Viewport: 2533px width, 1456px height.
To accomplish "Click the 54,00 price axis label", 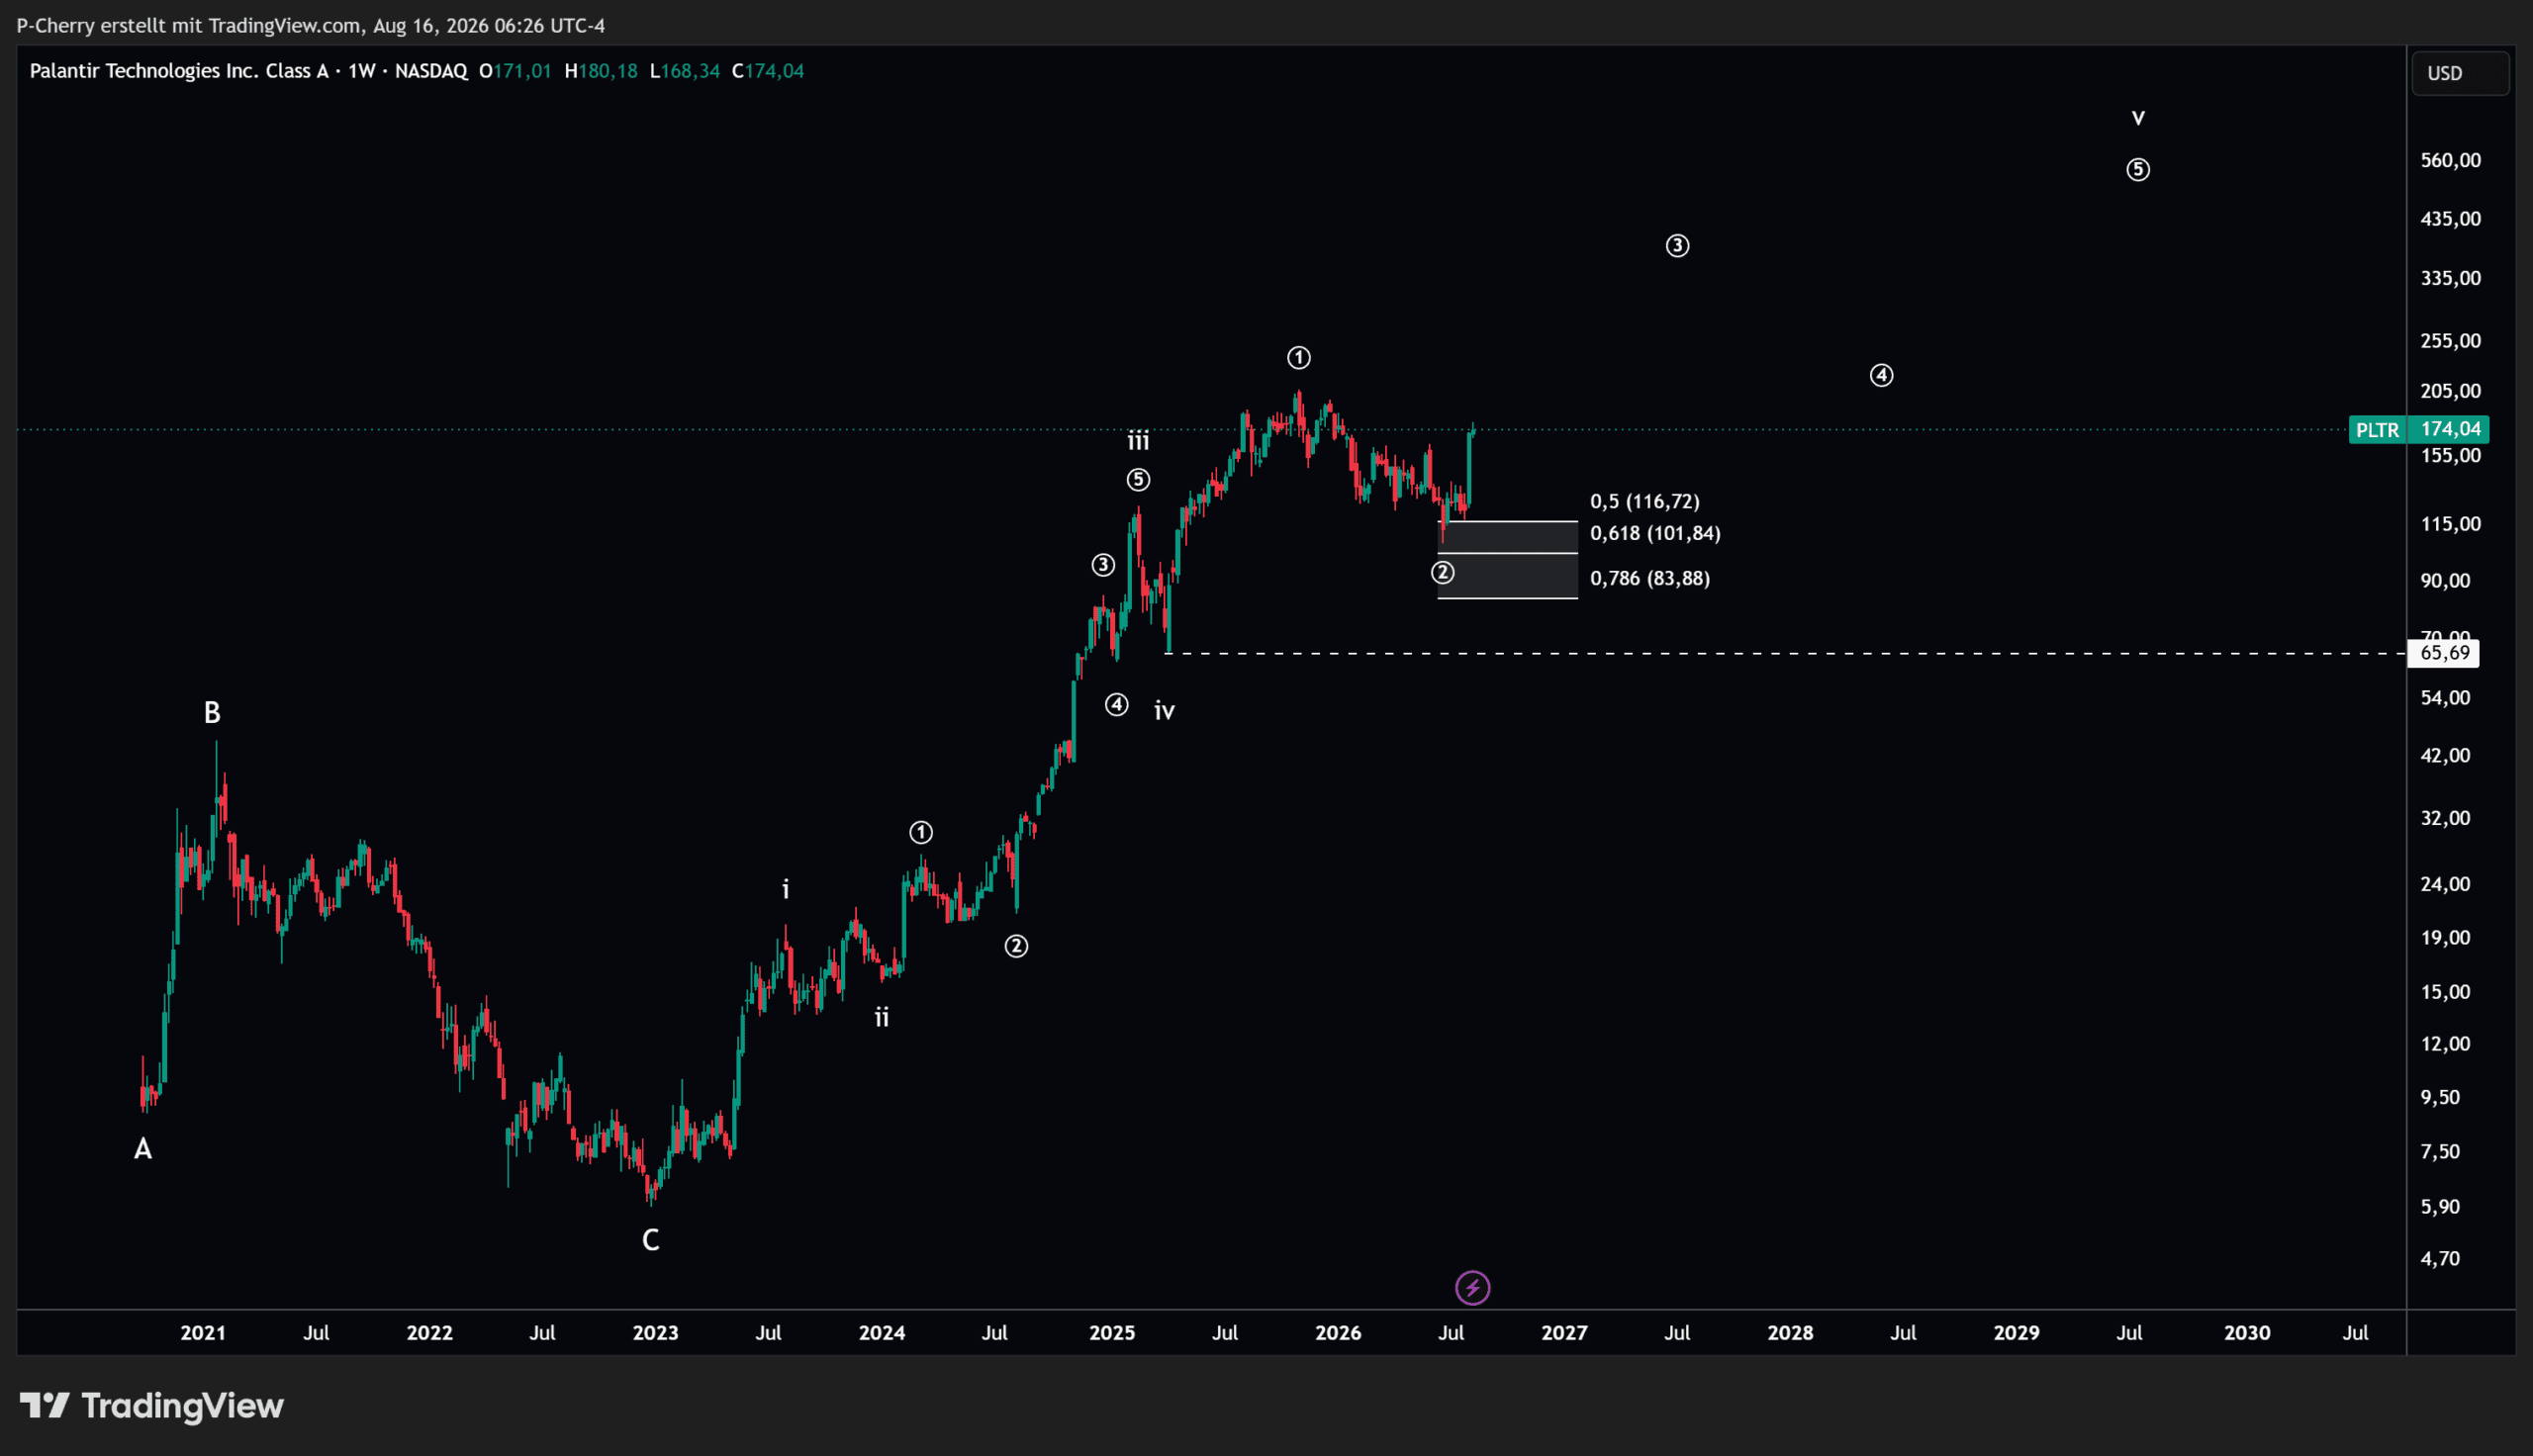I will [x=2445, y=698].
